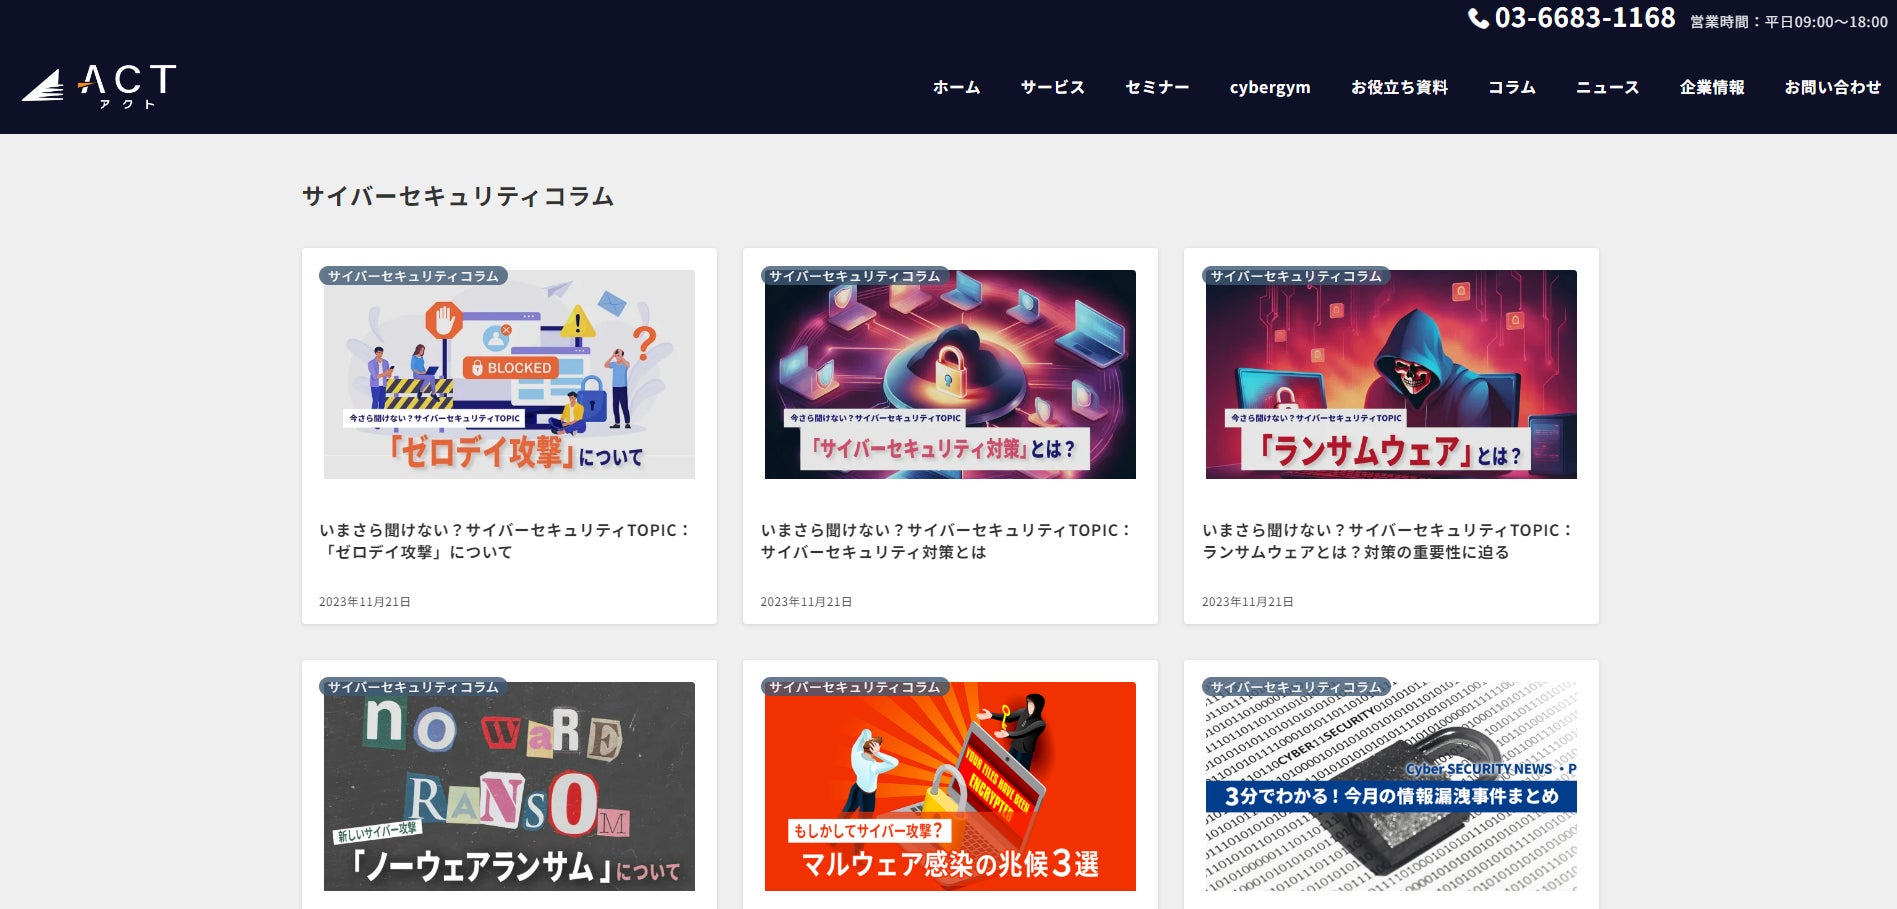
Task: Click the date under the ランサムウェアとは article
Action: pos(1248,602)
